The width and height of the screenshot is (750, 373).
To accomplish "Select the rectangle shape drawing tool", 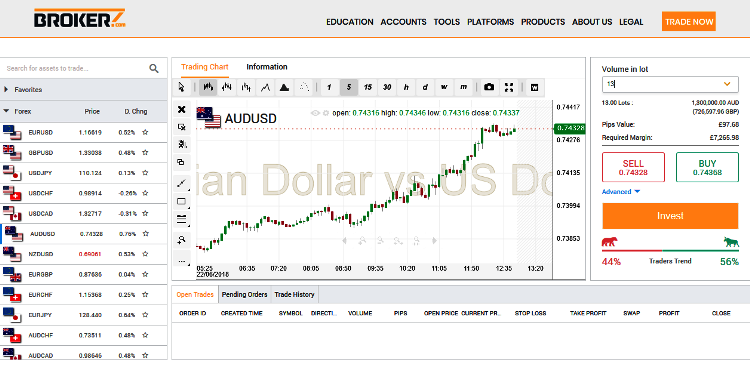I will tap(181, 201).
